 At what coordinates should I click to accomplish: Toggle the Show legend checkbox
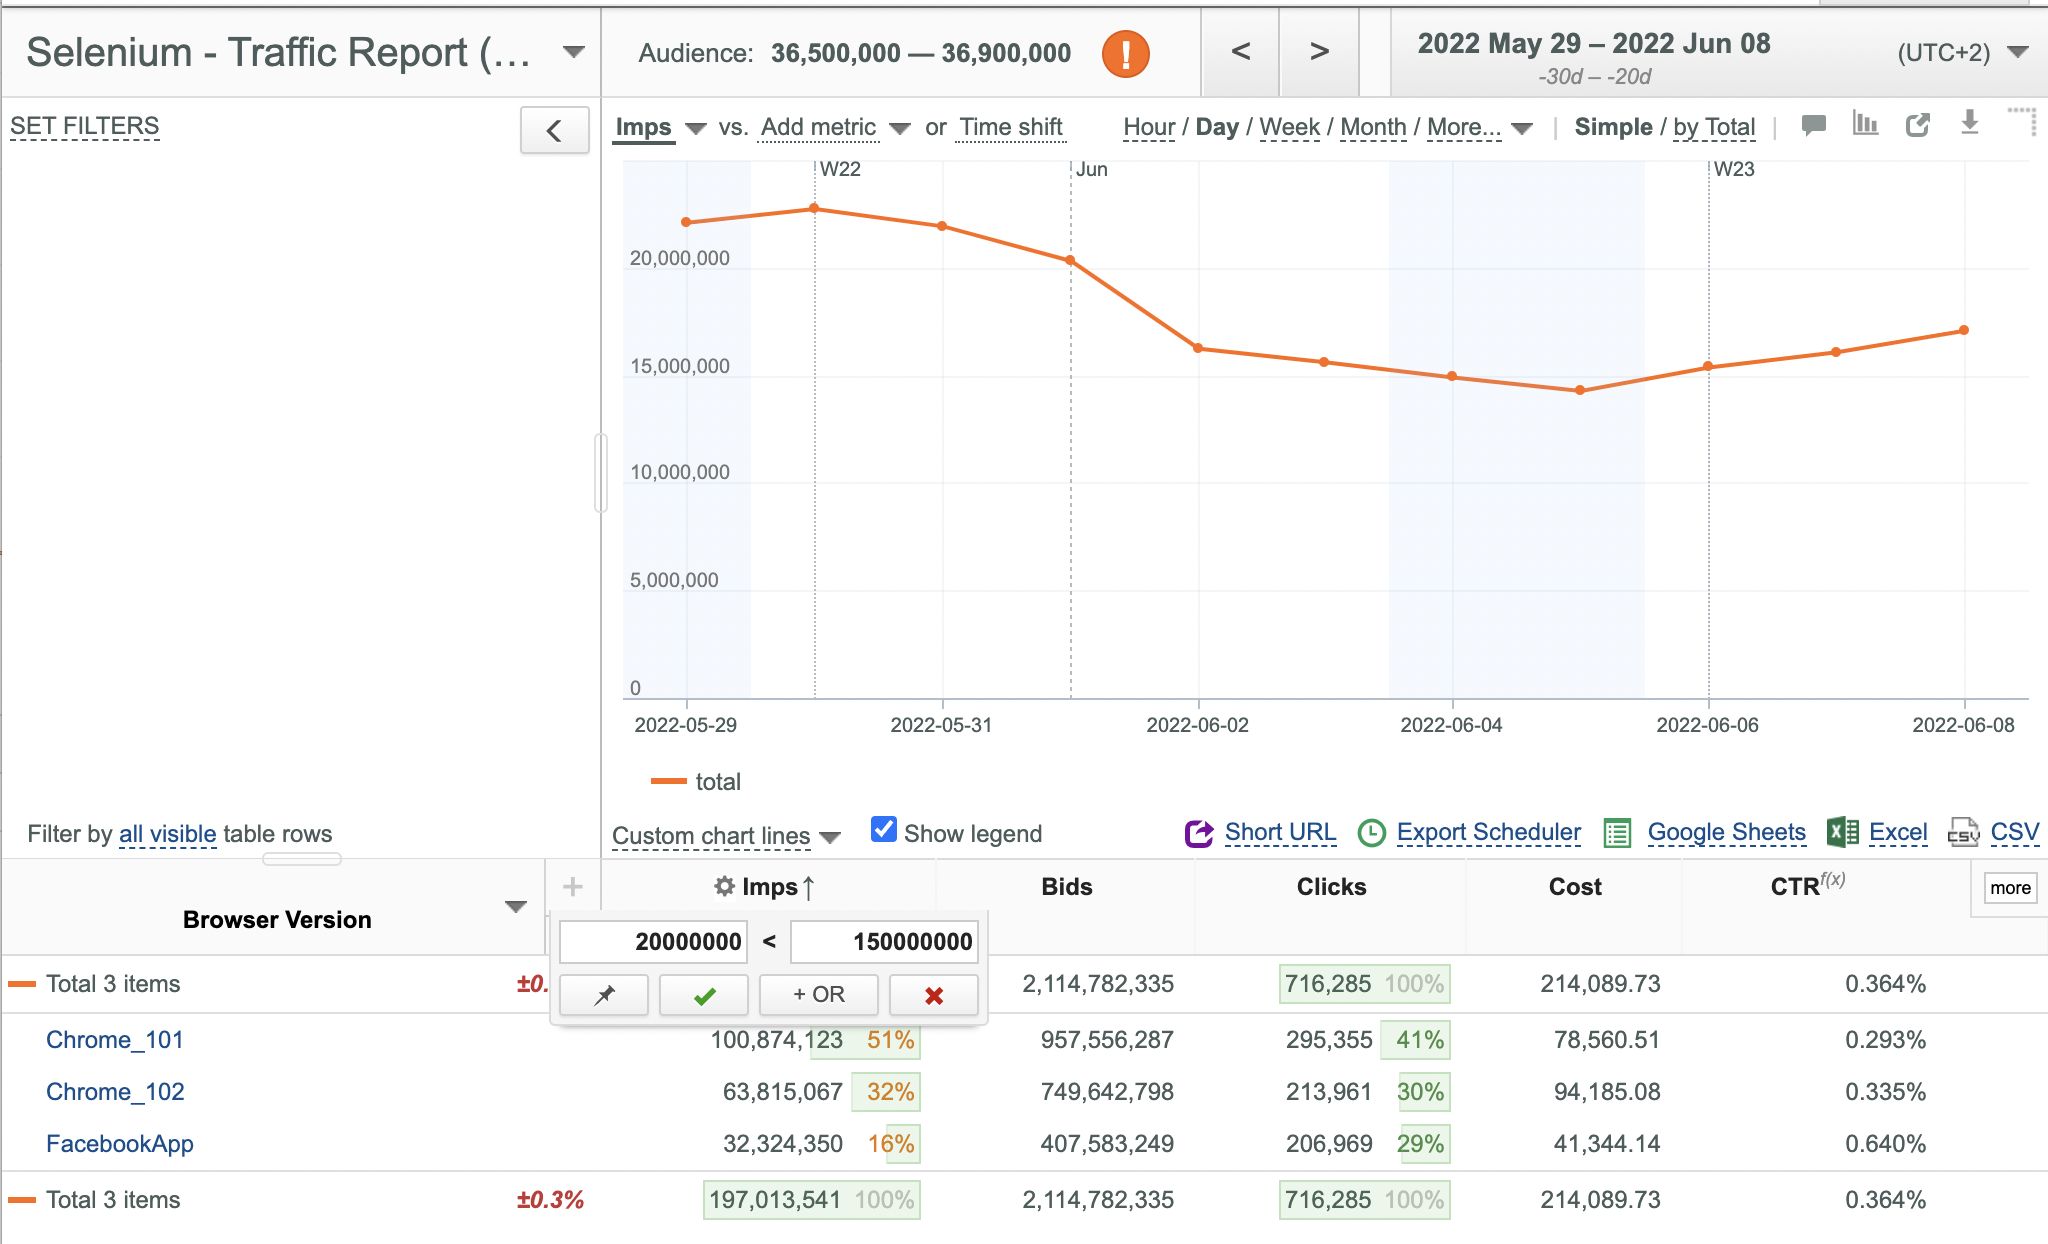[883, 830]
